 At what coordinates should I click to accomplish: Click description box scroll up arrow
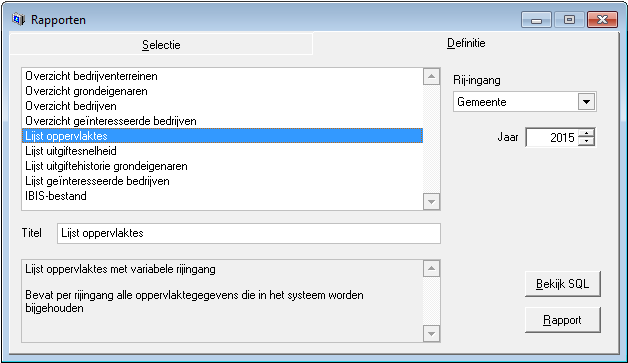431,268
